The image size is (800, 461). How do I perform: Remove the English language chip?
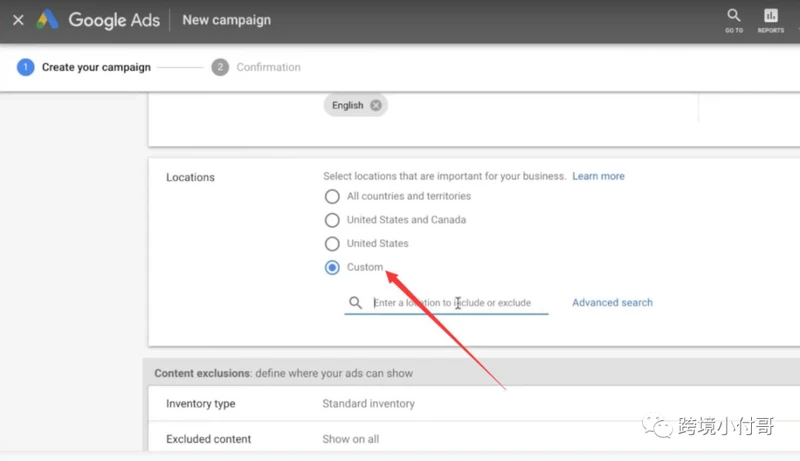[x=376, y=105]
